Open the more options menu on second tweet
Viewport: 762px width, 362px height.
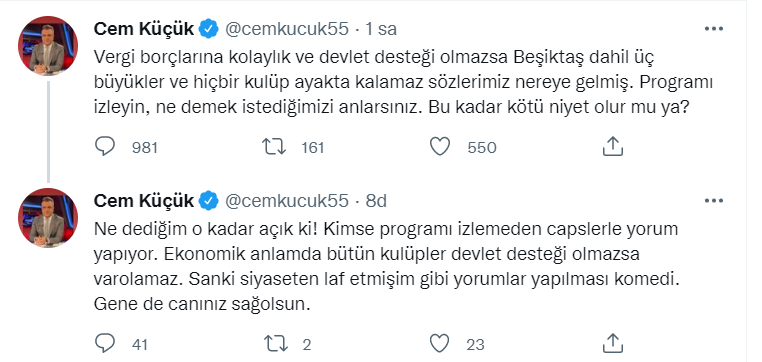(713, 200)
